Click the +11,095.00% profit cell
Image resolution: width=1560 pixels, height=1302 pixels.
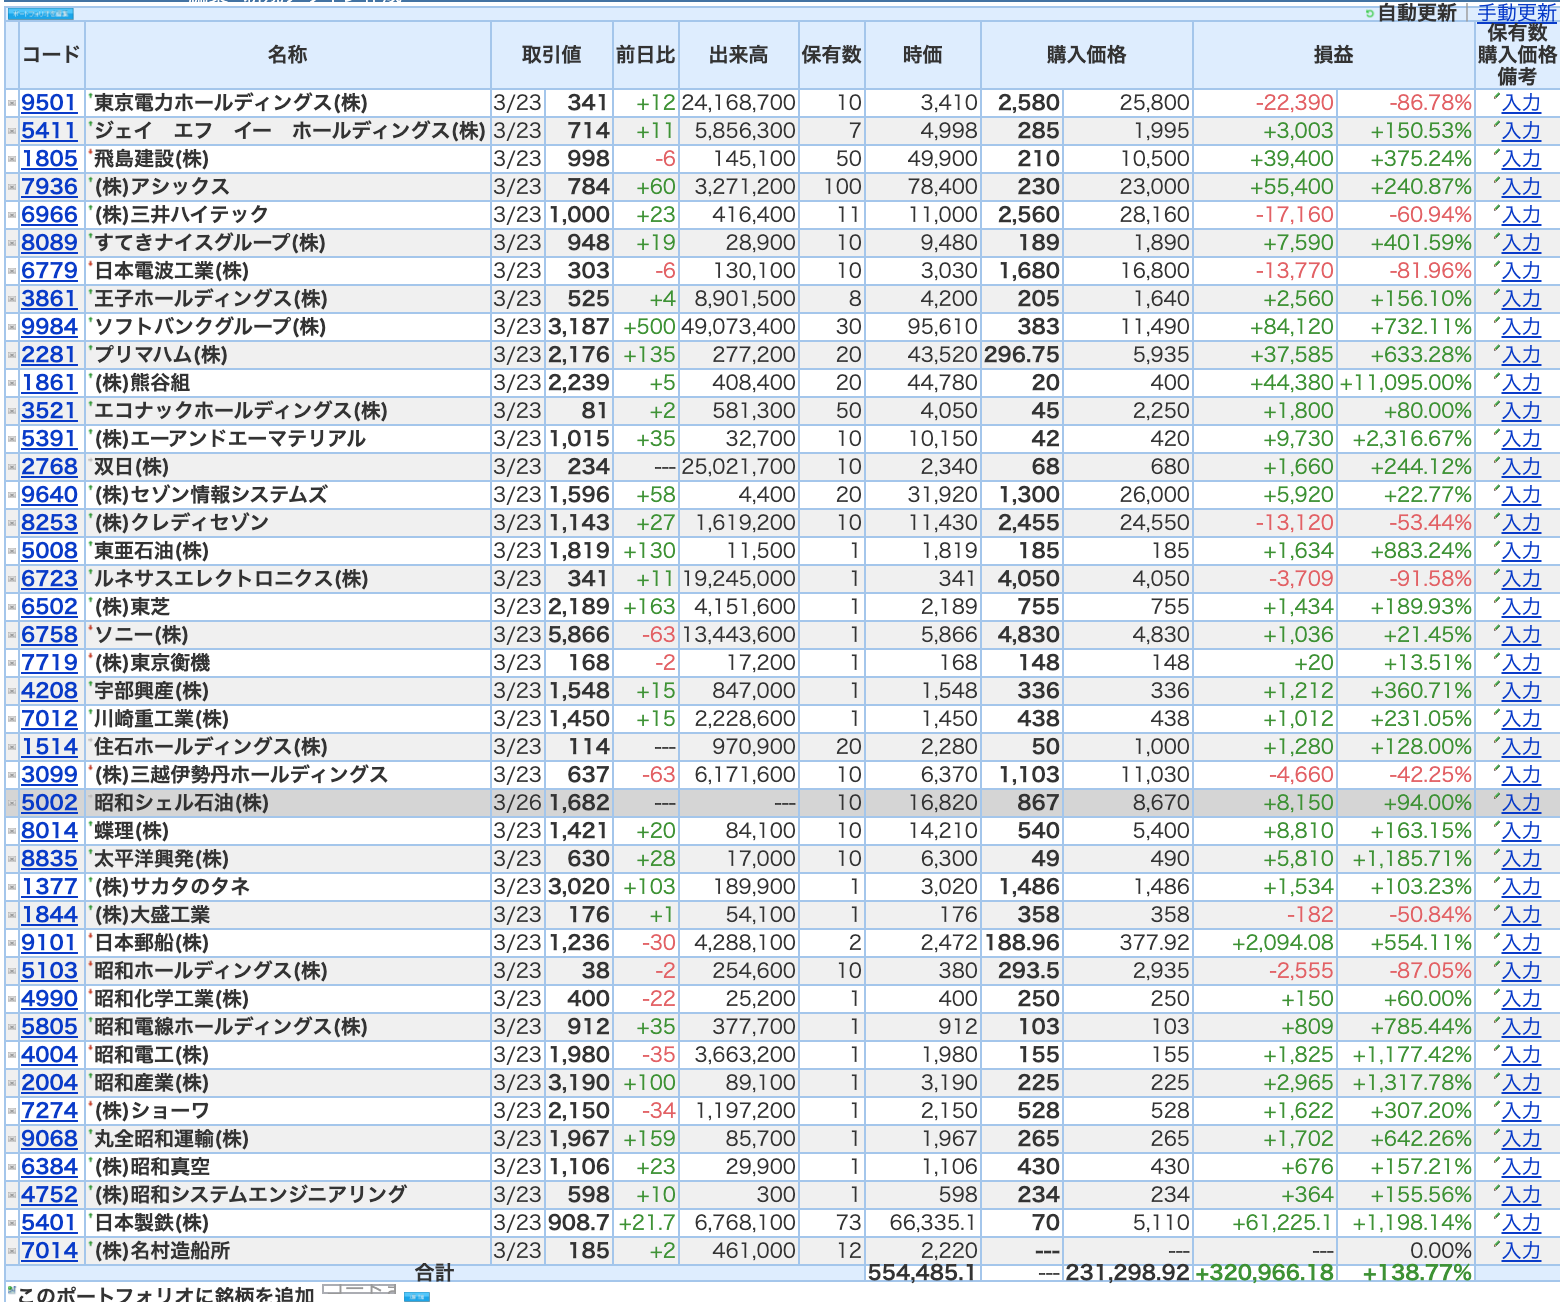1405,383
